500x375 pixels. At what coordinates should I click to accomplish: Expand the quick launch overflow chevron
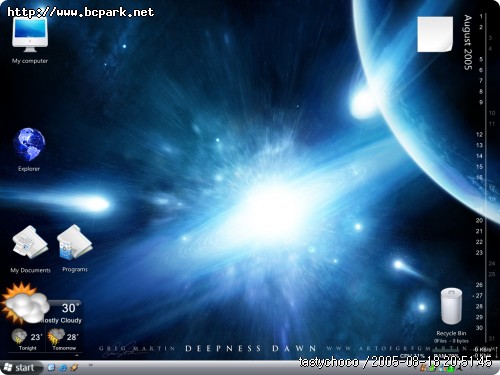90,365
